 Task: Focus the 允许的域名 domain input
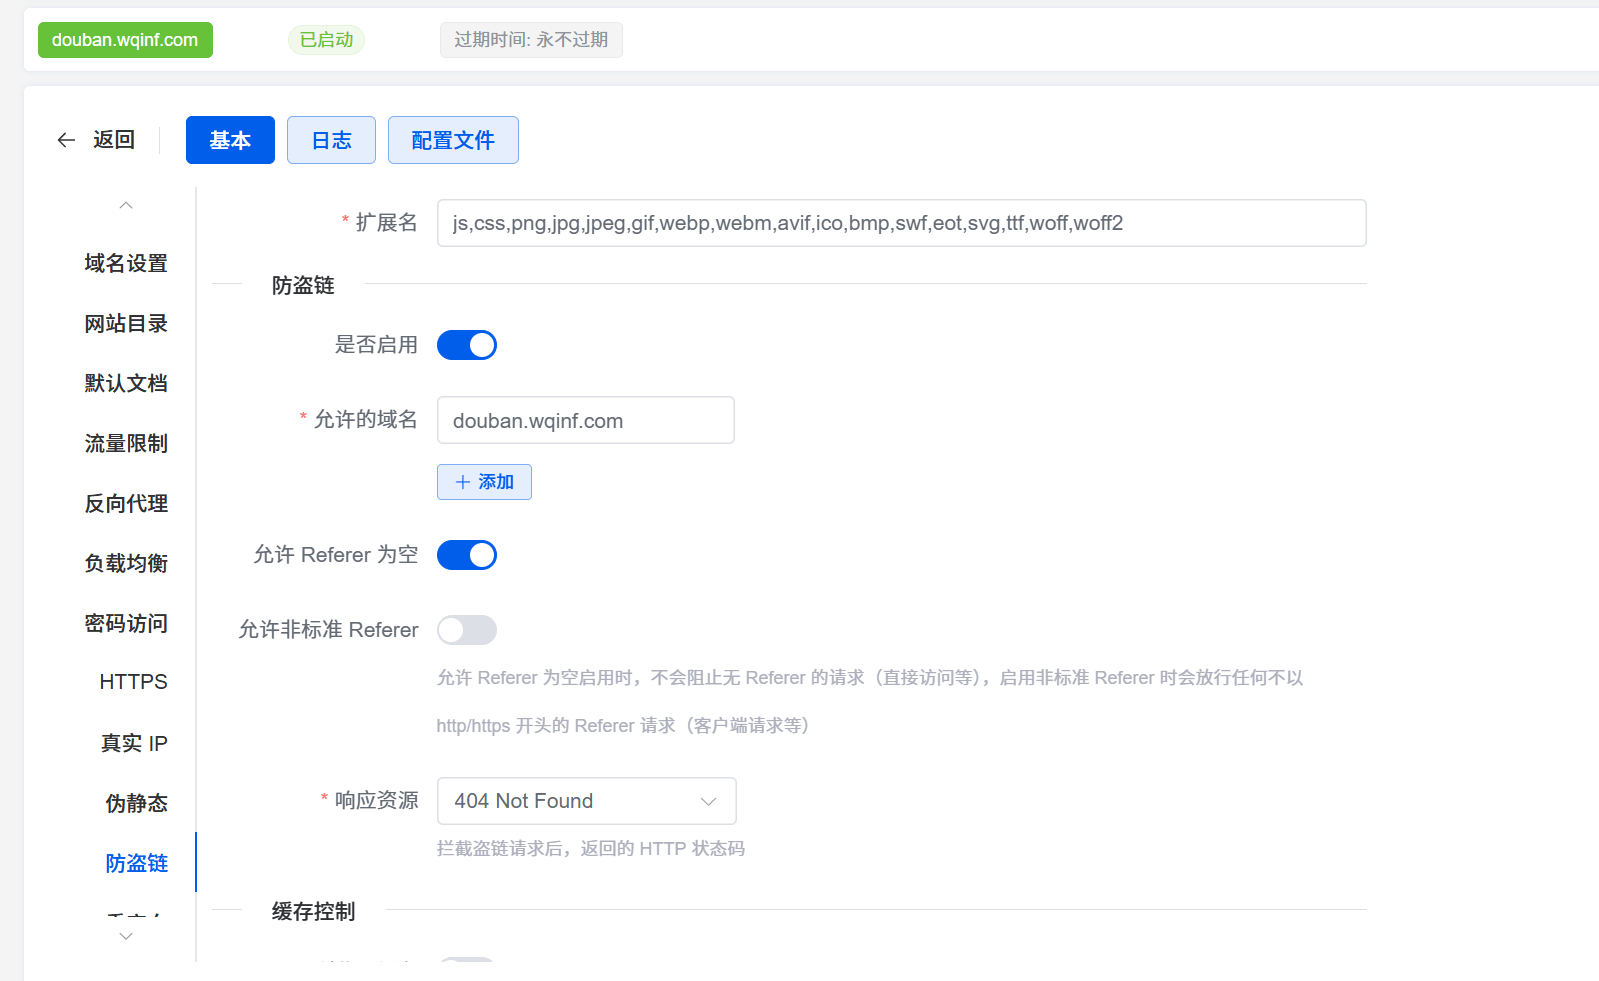(585, 420)
